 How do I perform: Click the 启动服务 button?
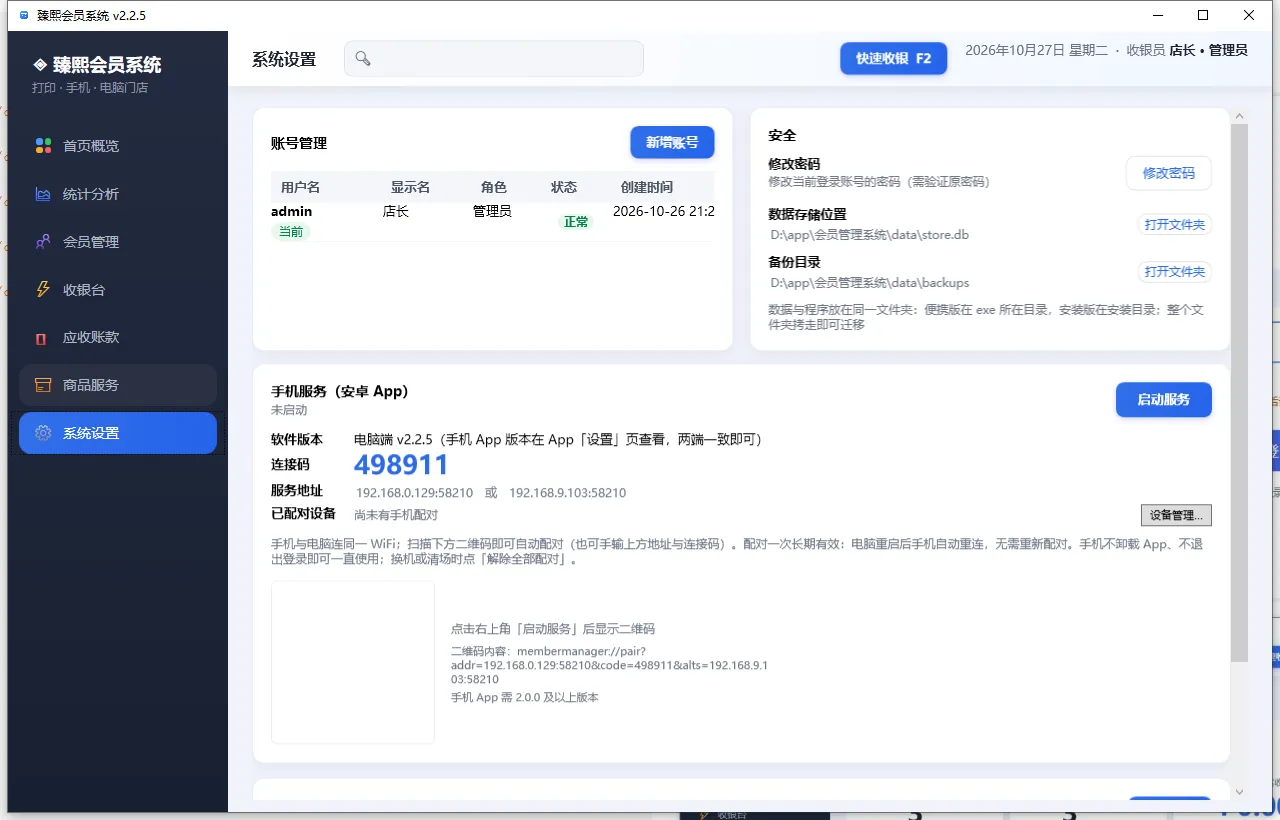tap(1164, 399)
